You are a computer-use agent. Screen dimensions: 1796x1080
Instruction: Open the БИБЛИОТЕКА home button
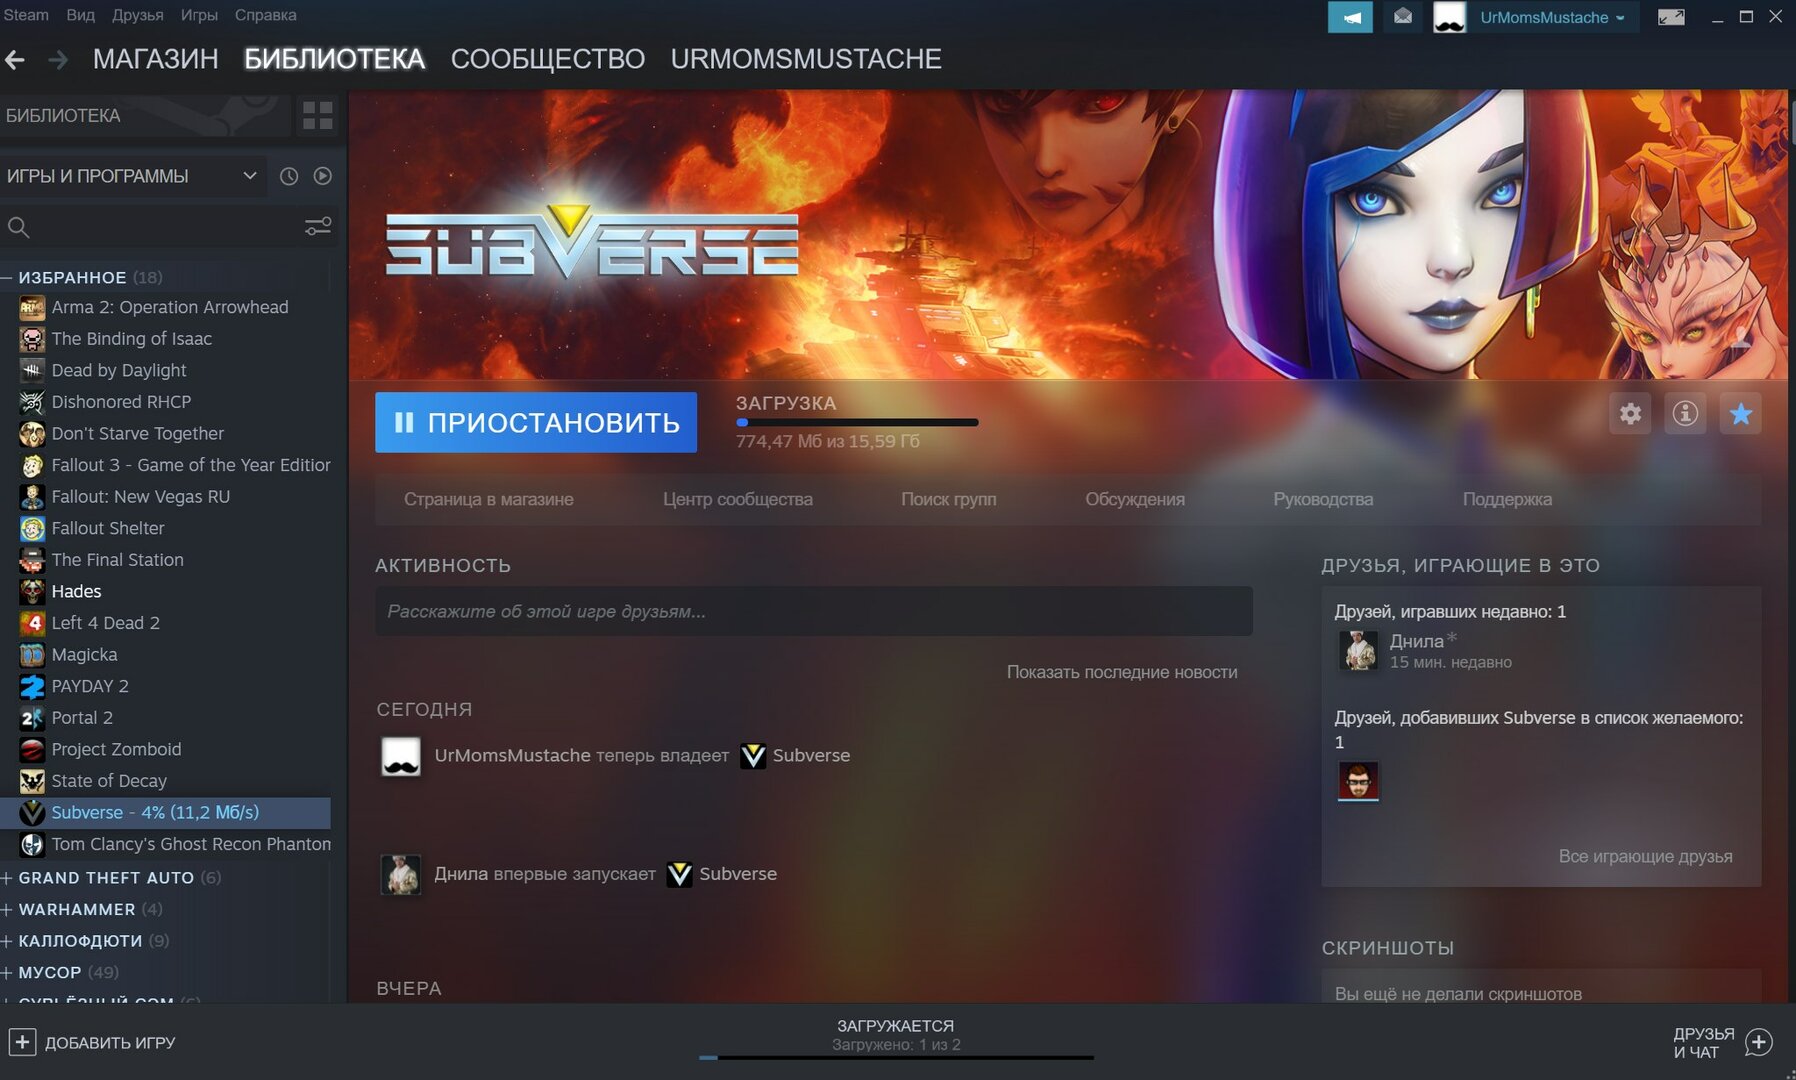145,116
